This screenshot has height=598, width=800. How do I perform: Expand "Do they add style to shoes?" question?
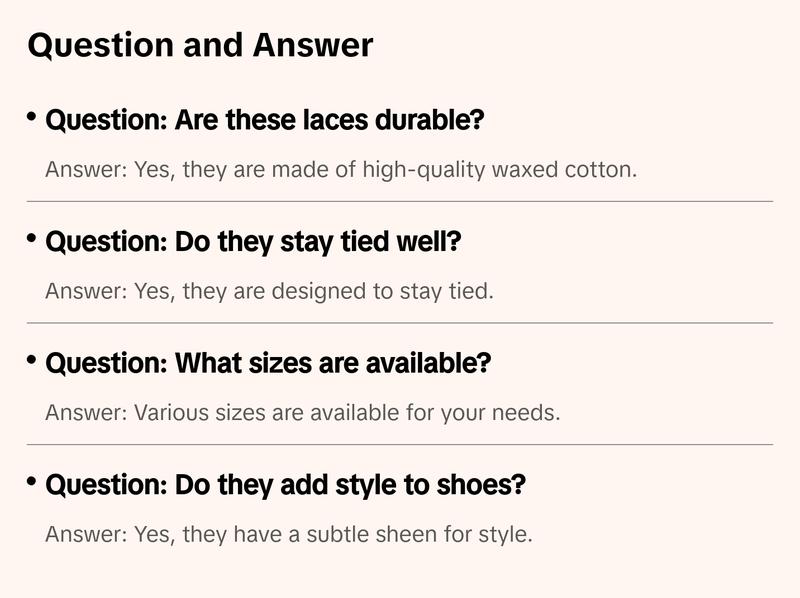(x=285, y=486)
